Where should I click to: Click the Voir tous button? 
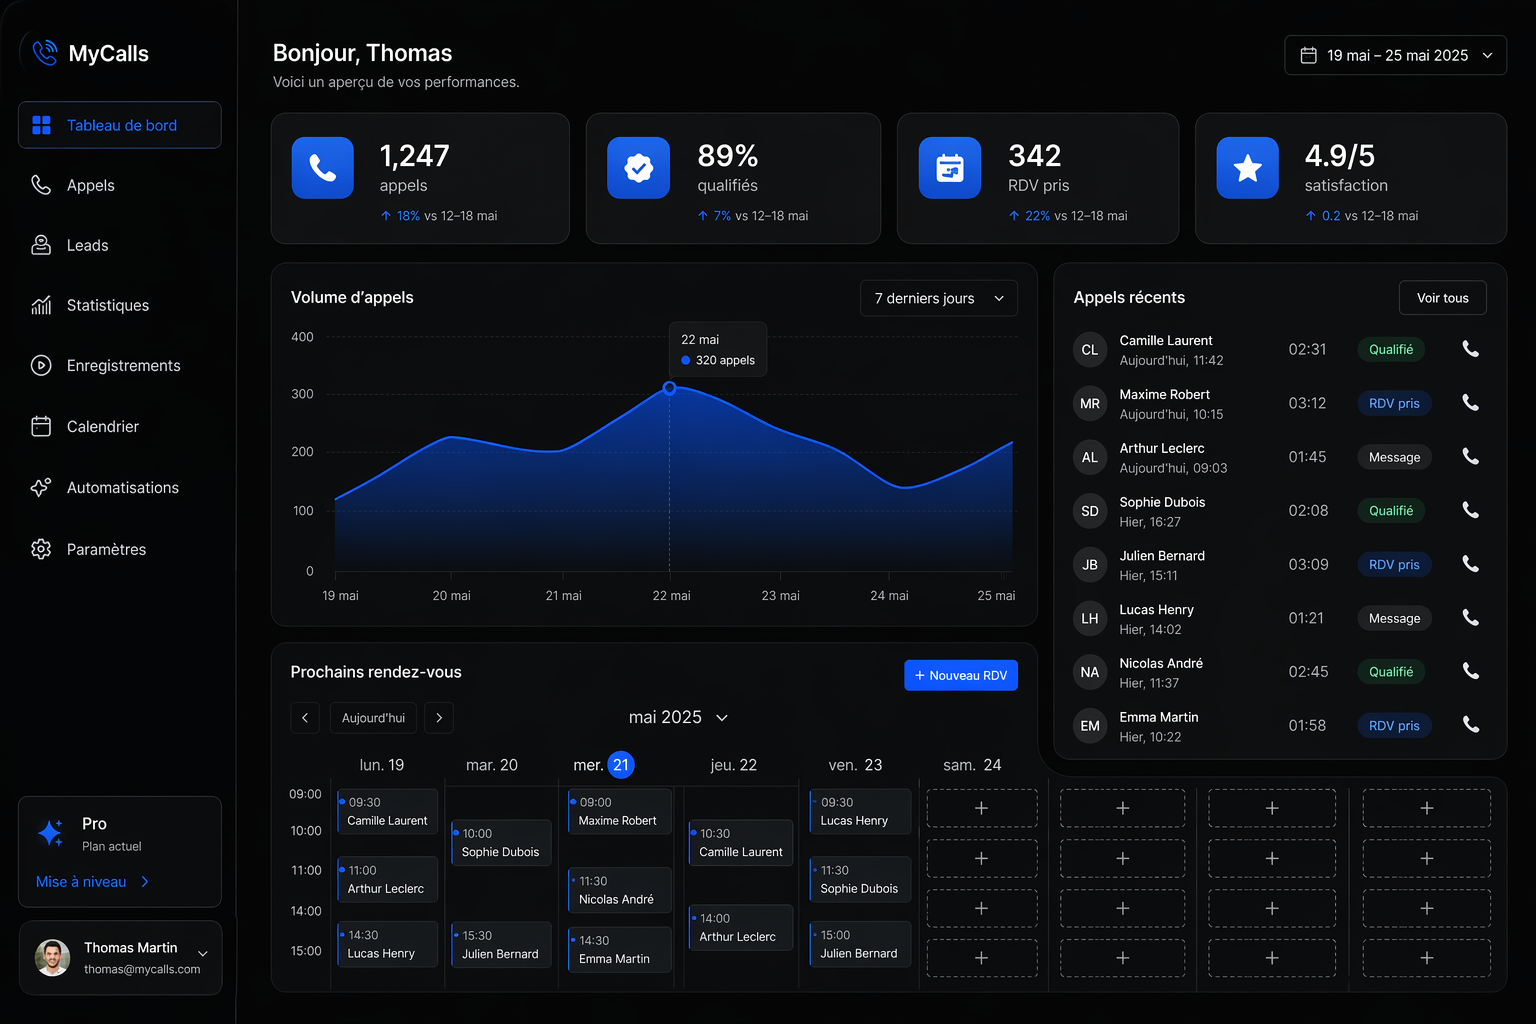pos(1442,298)
